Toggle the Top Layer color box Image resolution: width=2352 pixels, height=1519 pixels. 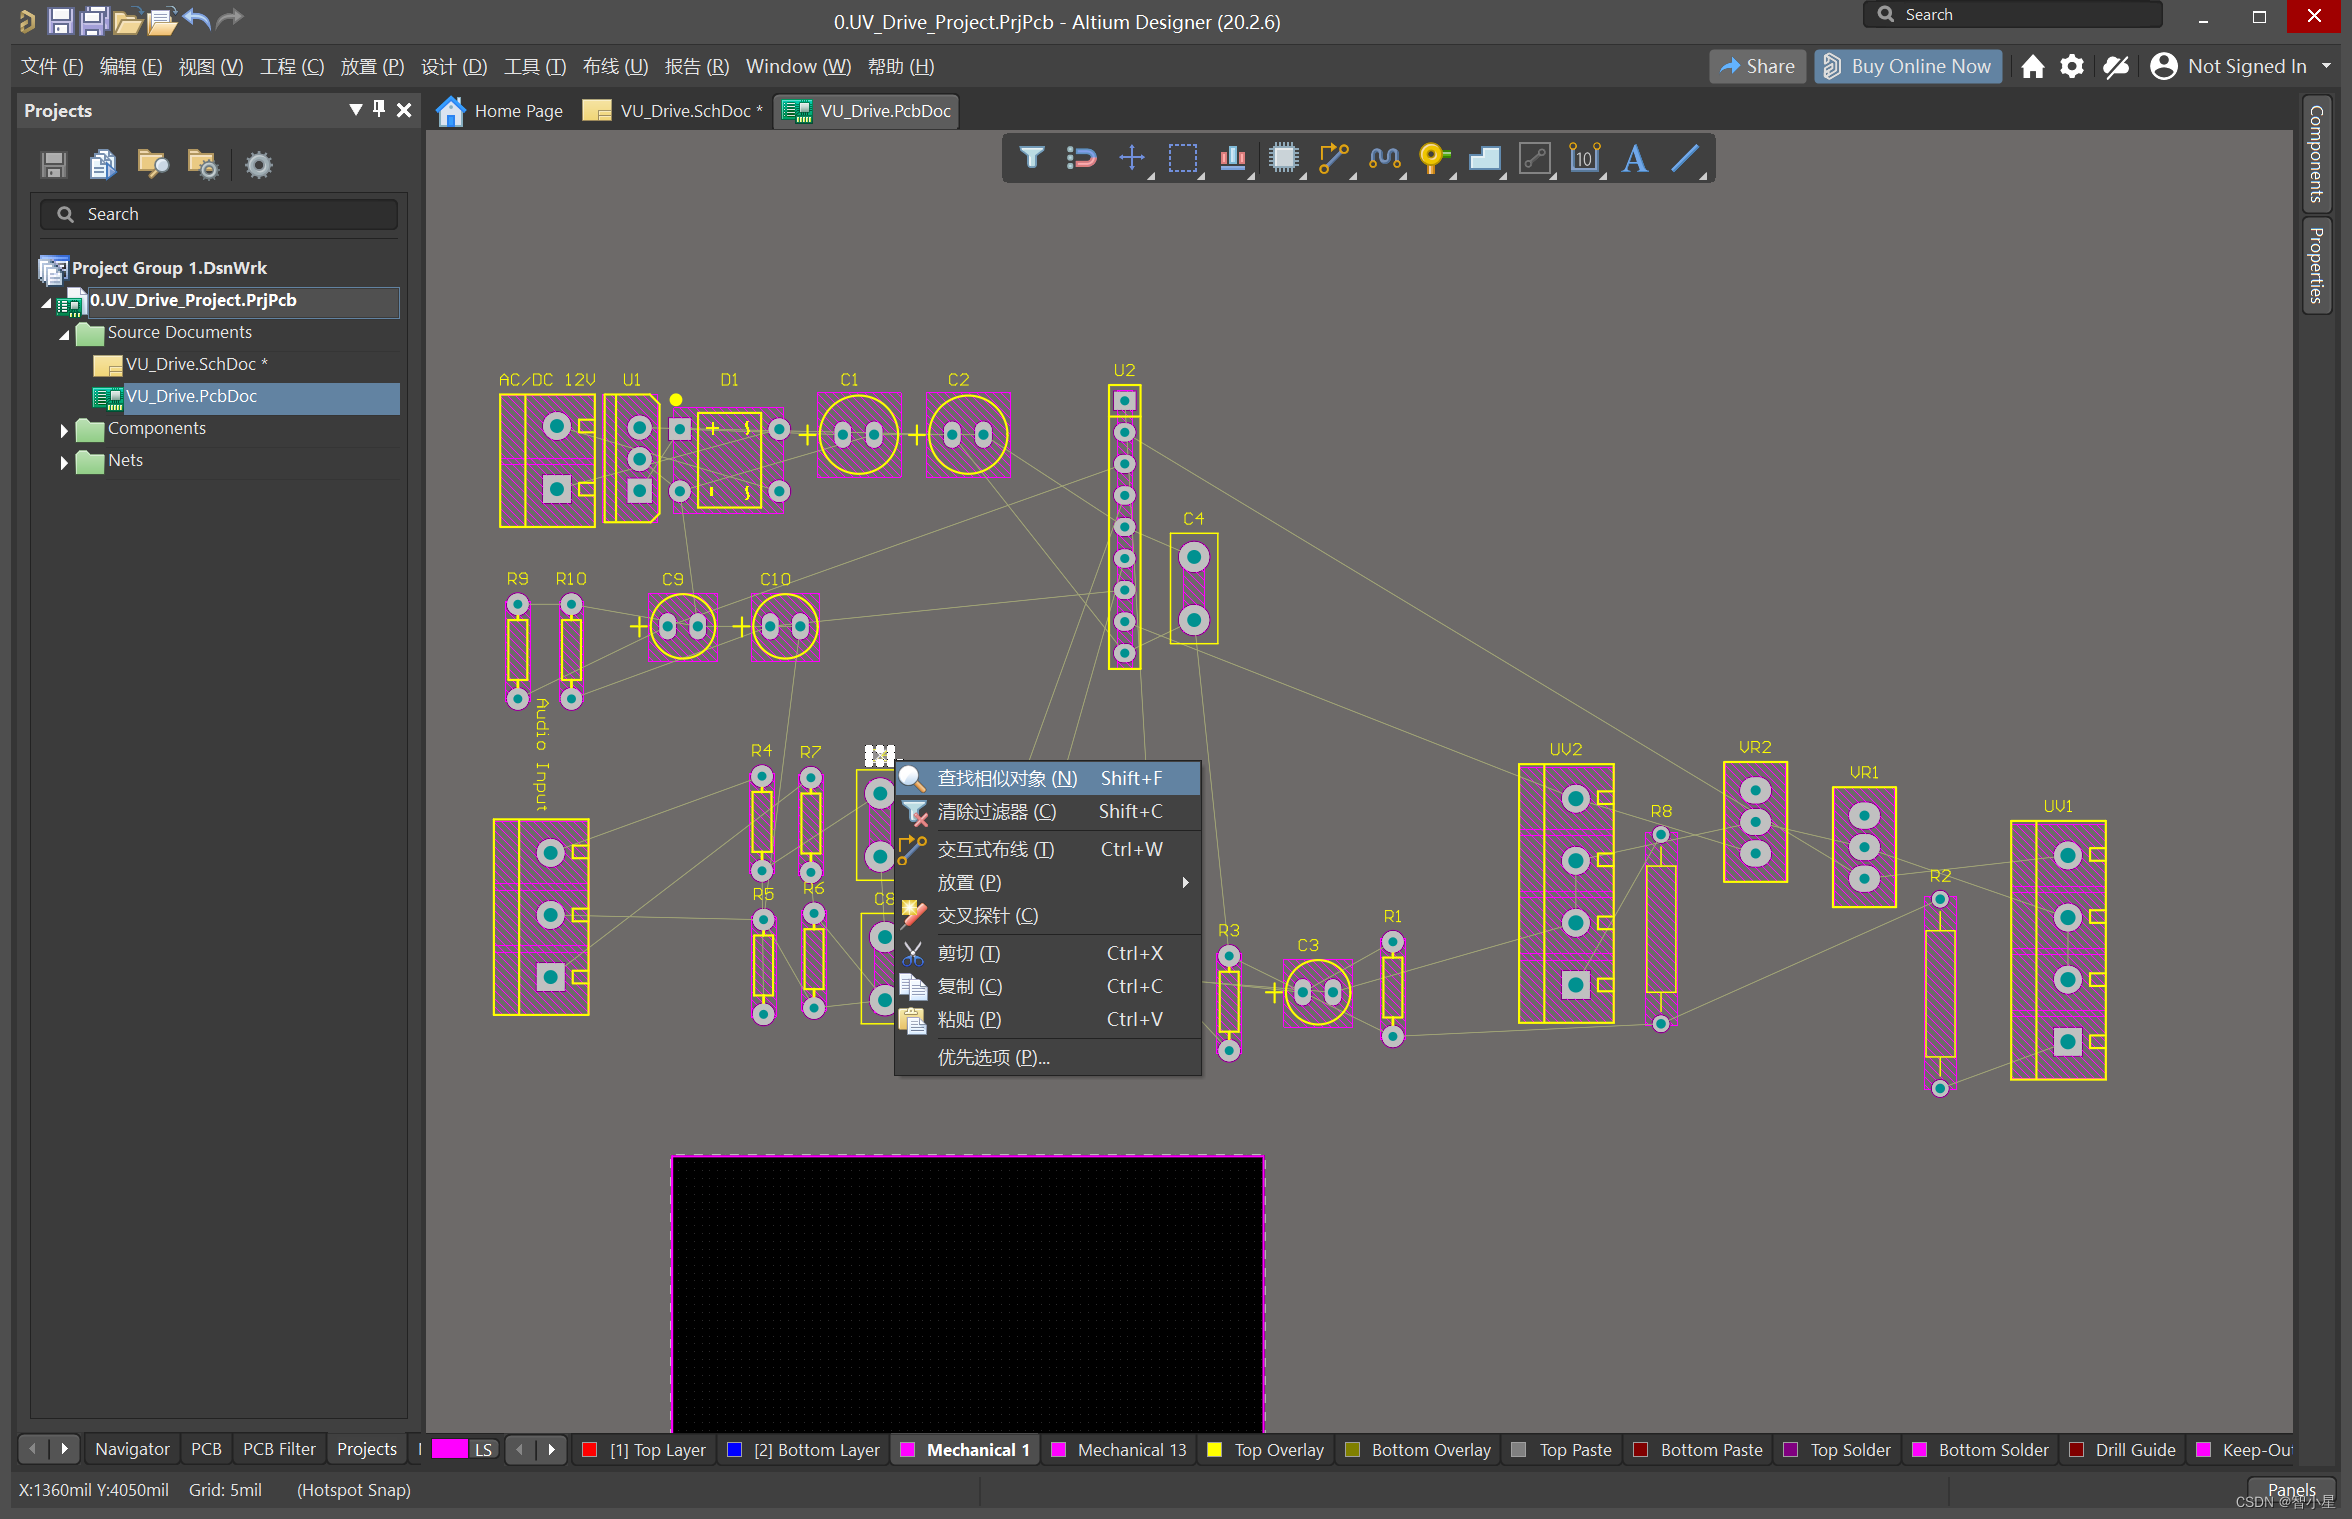pyautogui.click(x=591, y=1450)
